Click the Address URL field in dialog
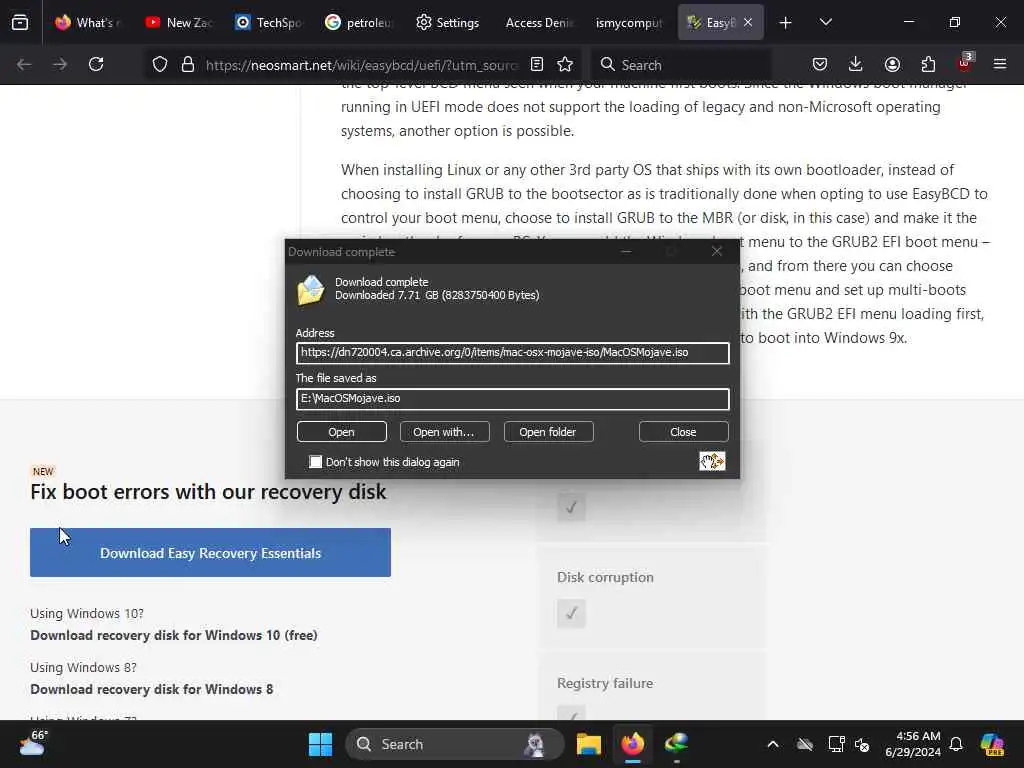The height and width of the screenshot is (768, 1024). pyautogui.click(x=513, y=353)
